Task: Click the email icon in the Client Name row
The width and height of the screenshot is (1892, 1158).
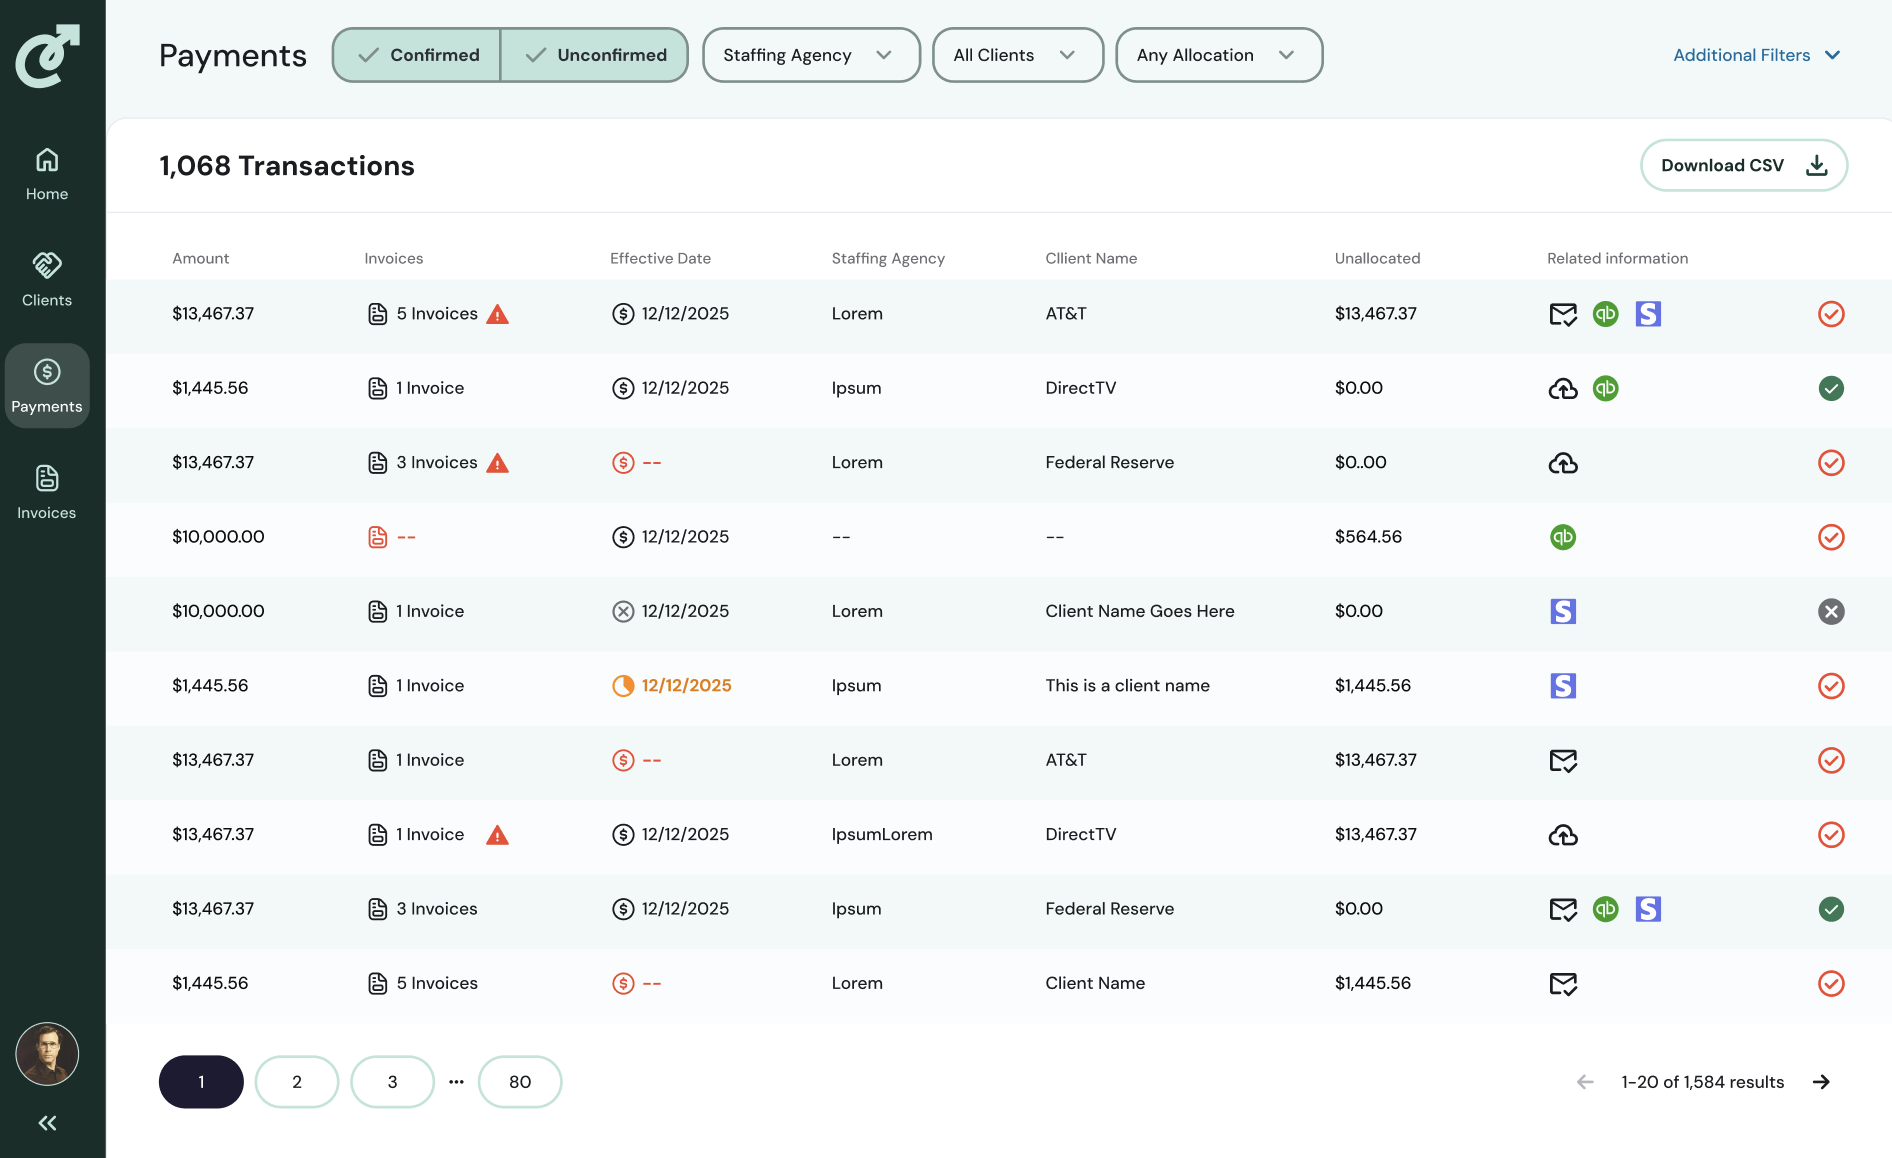Action: click(x=1563, y=984)
